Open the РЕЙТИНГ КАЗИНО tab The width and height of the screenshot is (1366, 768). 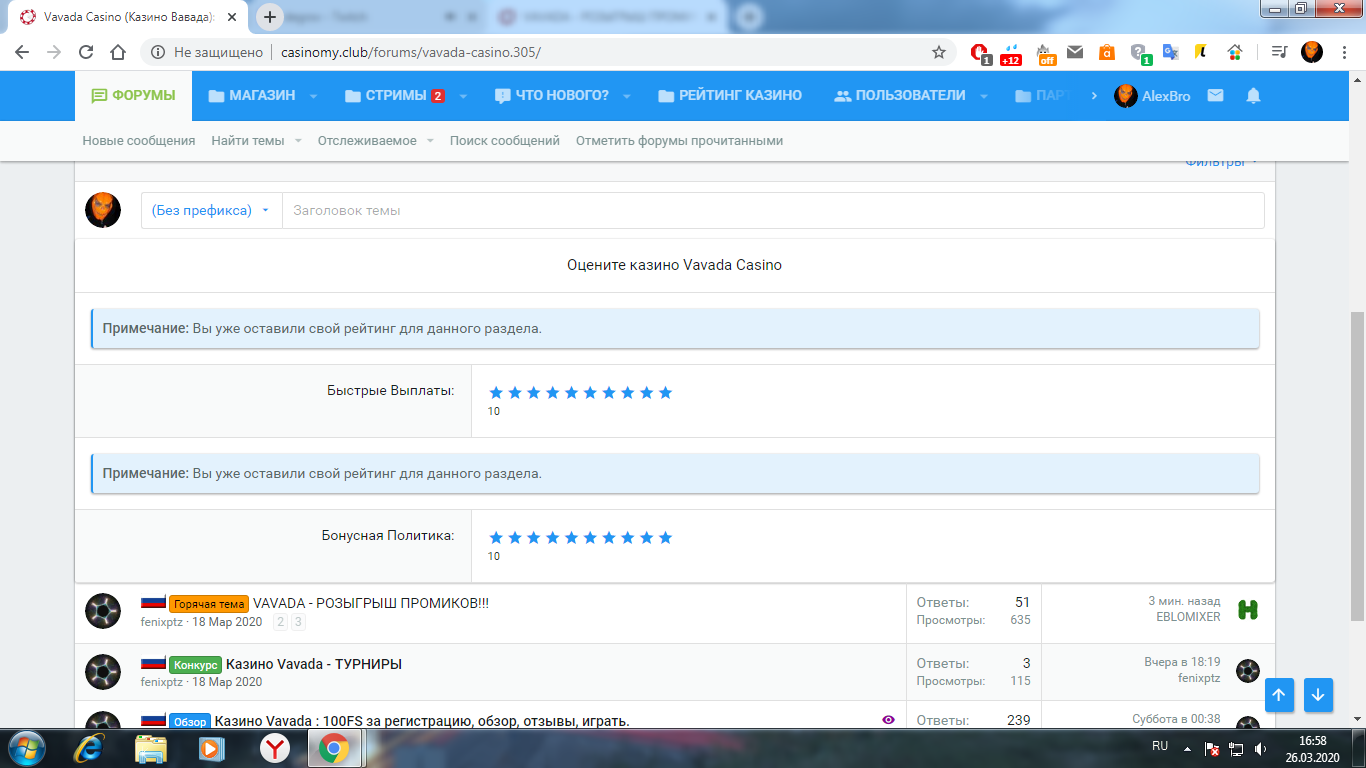tap(730, 96)
